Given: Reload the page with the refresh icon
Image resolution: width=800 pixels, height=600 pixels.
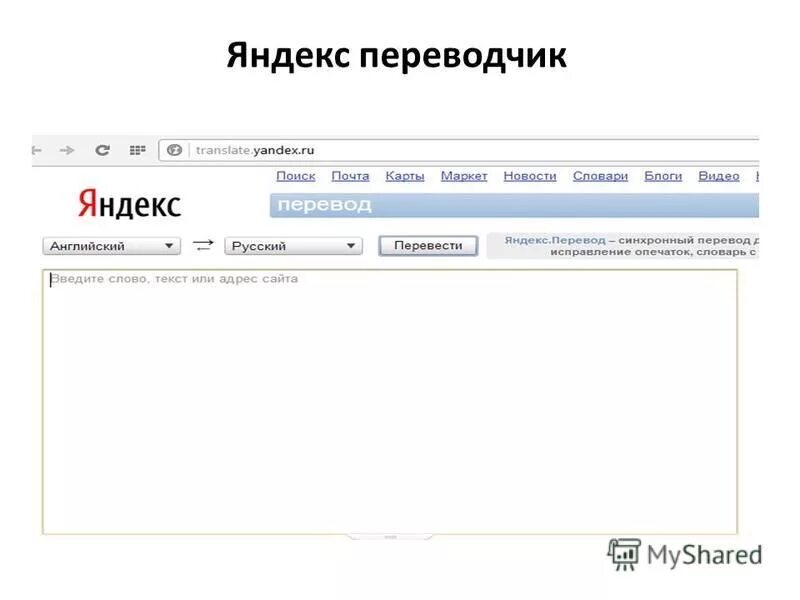Looking at the screenshot, I should click(103, 150).
